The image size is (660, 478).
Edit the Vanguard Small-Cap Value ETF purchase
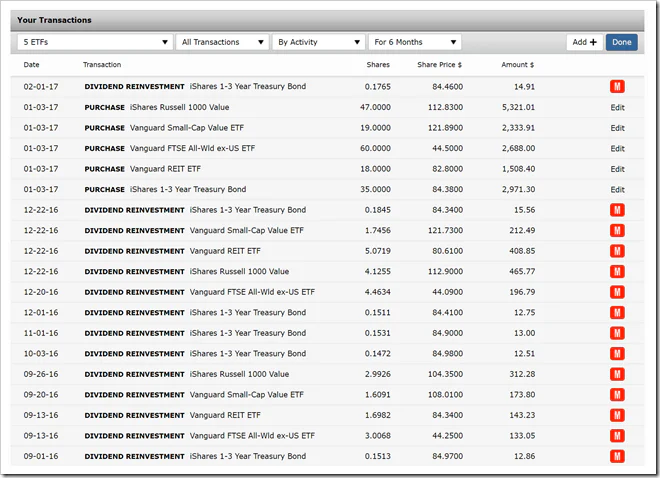pos(617,128)
